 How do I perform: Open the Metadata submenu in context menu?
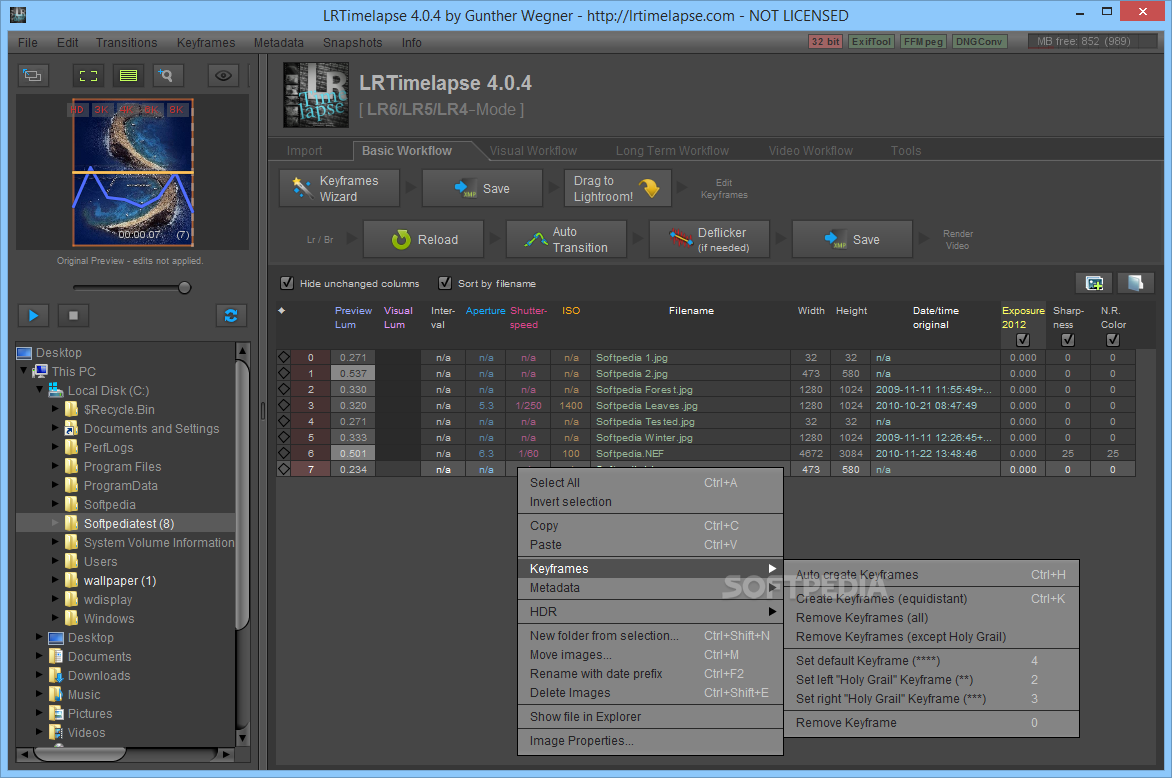click(x=650, y=588)
